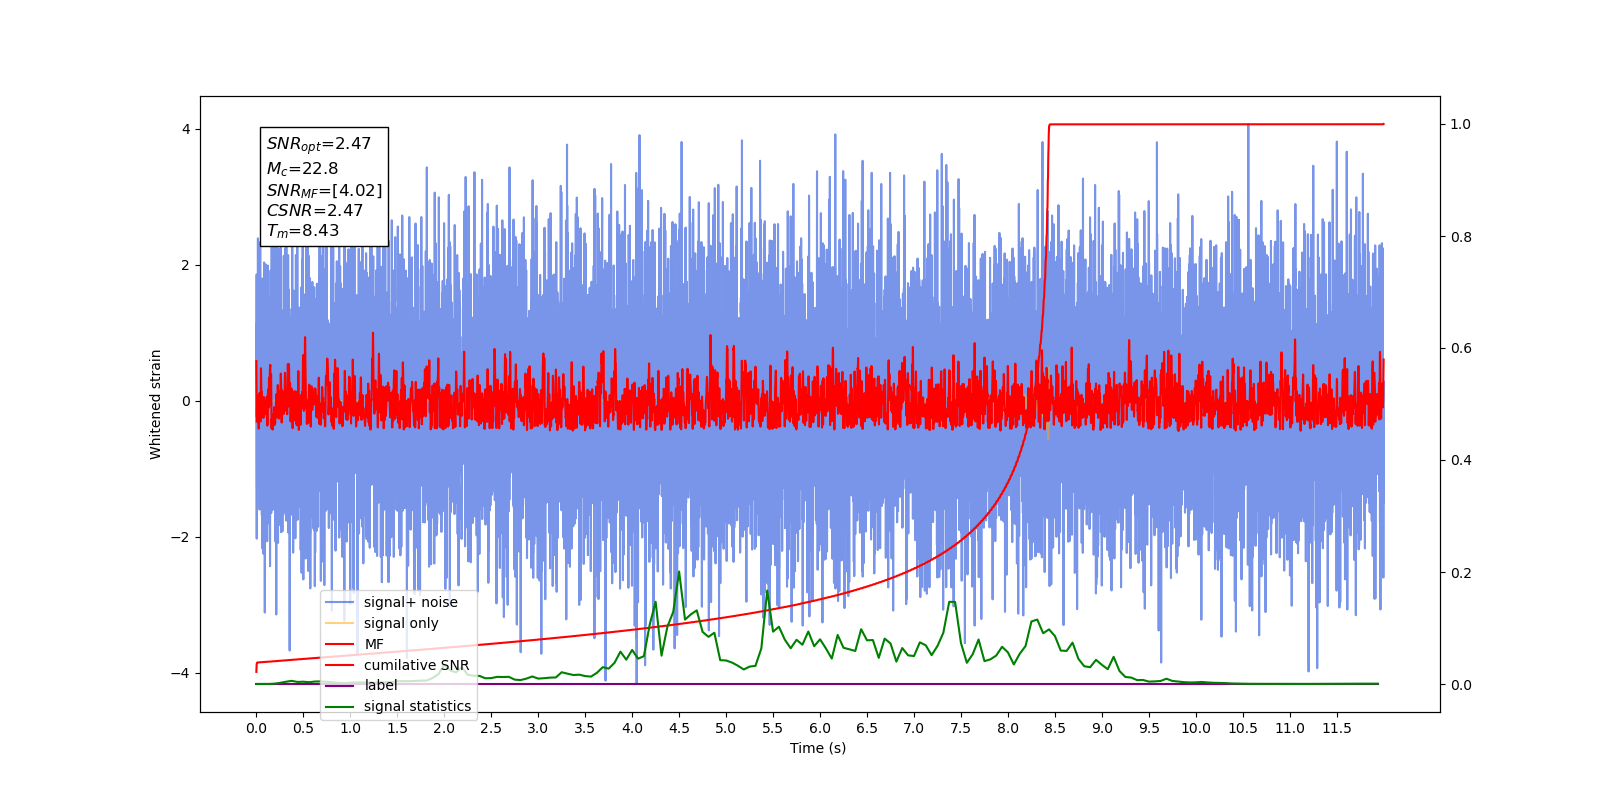This screenshot has height=800, width=1600.
Task: Click the x-axis tick label 8.5
Action: 1055,728
